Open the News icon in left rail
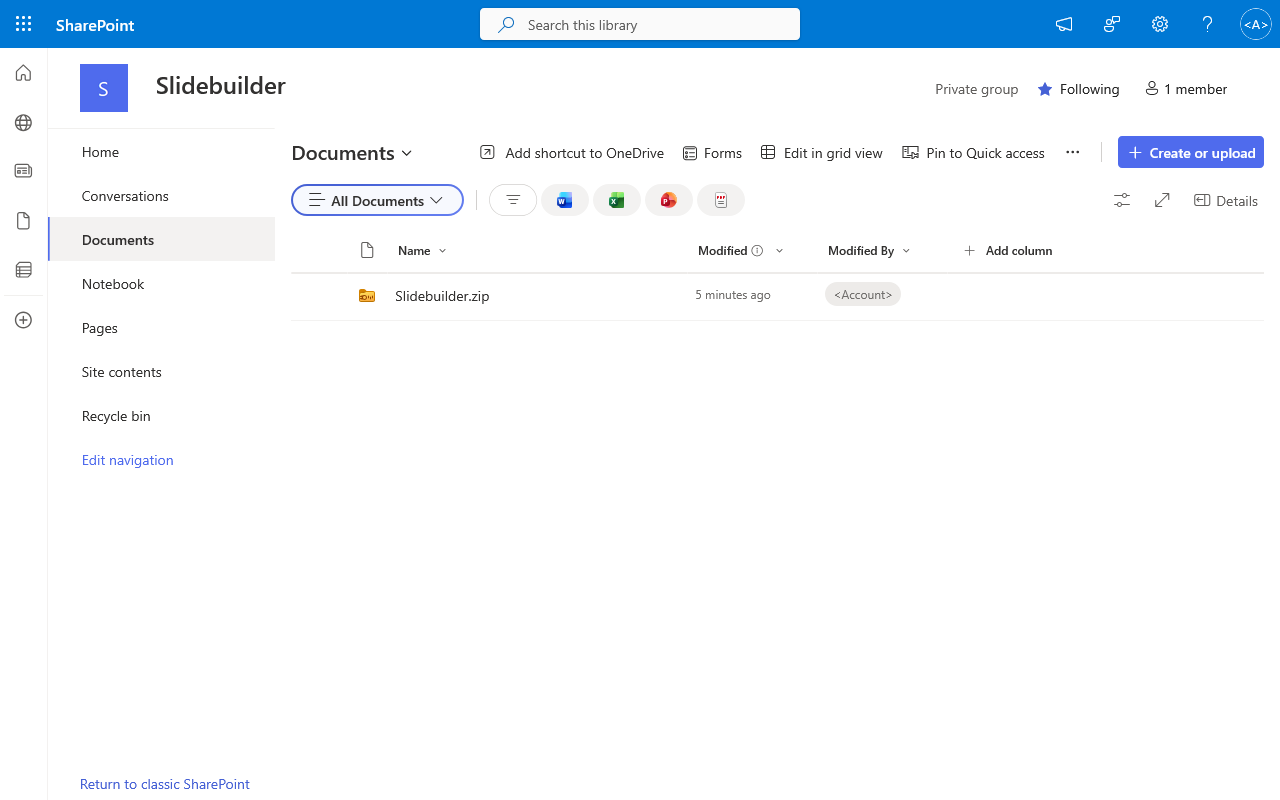The height and width of the screenshot is (800, 1280). pos(23,171)
